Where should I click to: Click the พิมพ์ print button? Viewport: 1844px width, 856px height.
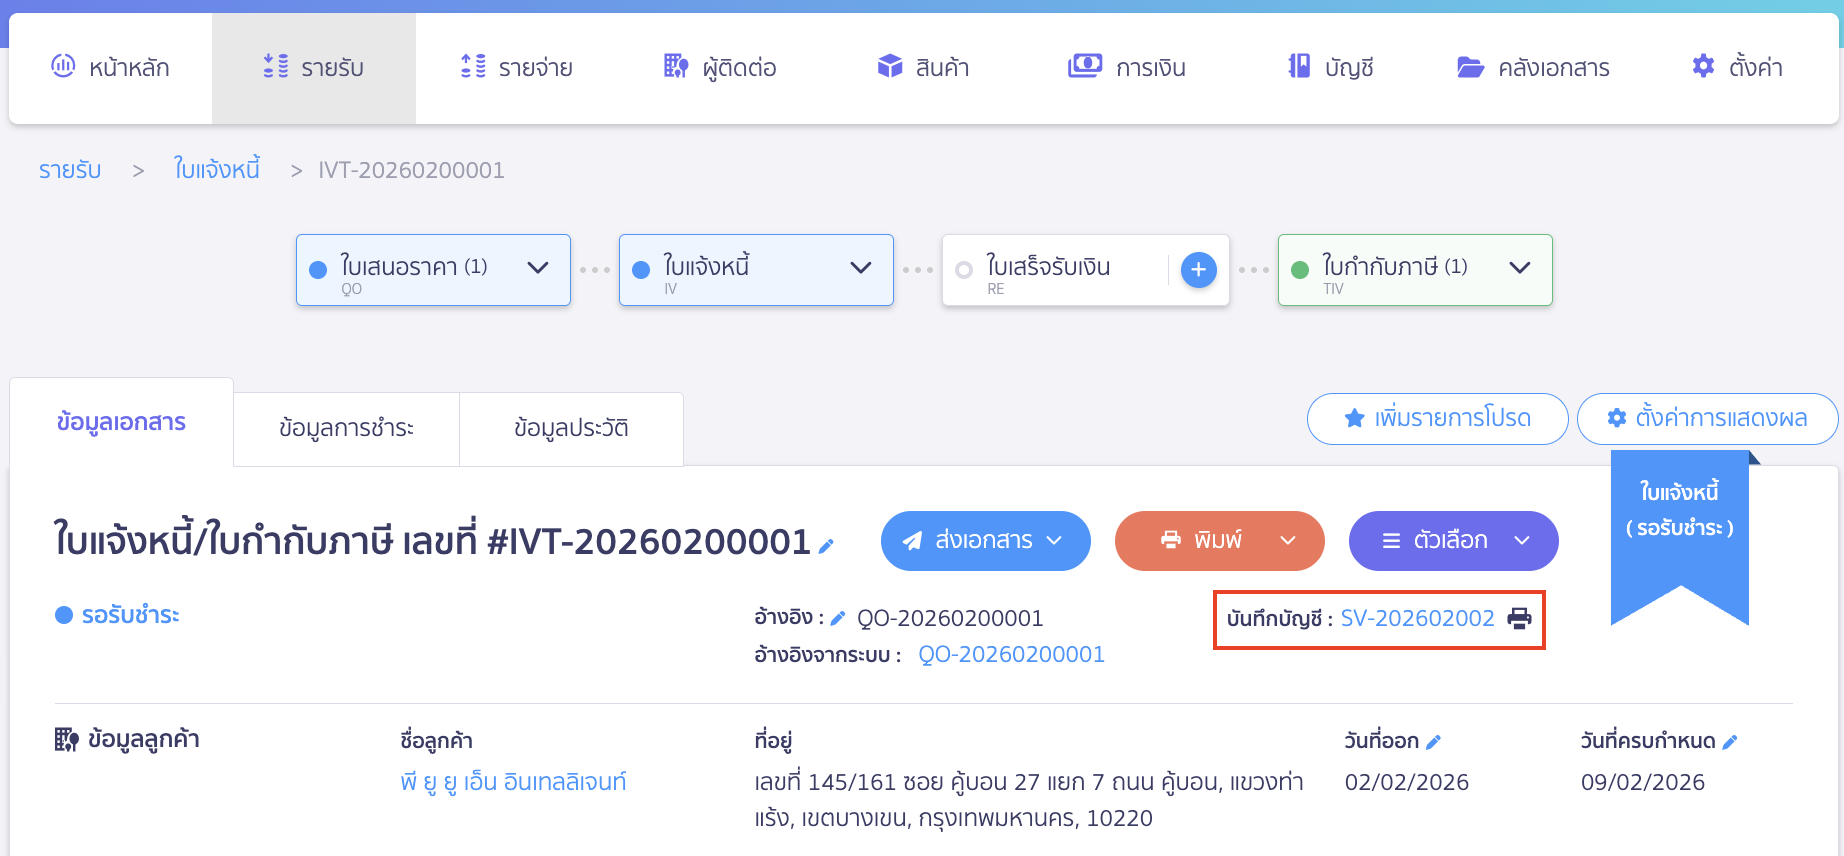pos(1200,541)
